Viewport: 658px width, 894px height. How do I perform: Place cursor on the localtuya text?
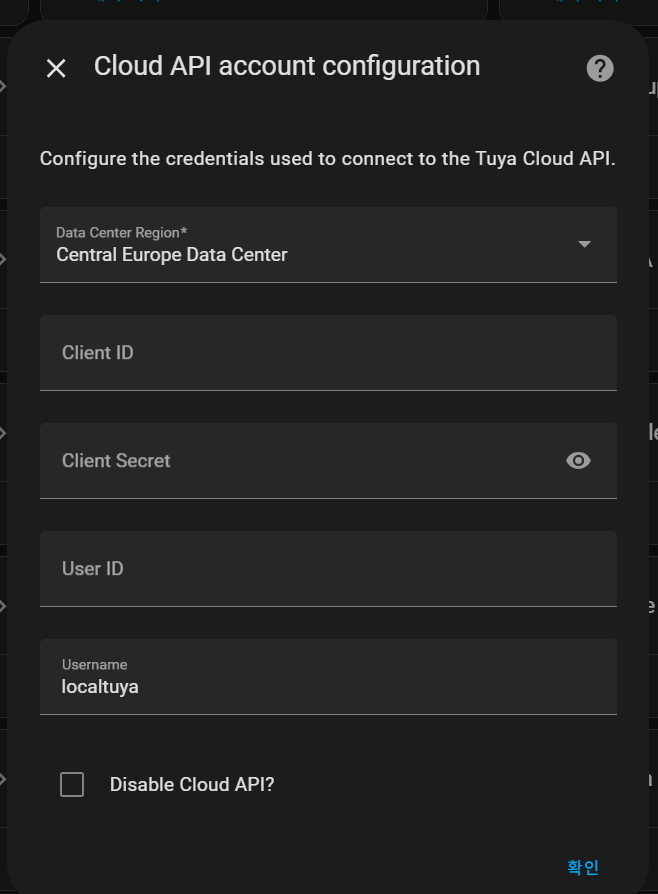(x=100, y=687)
